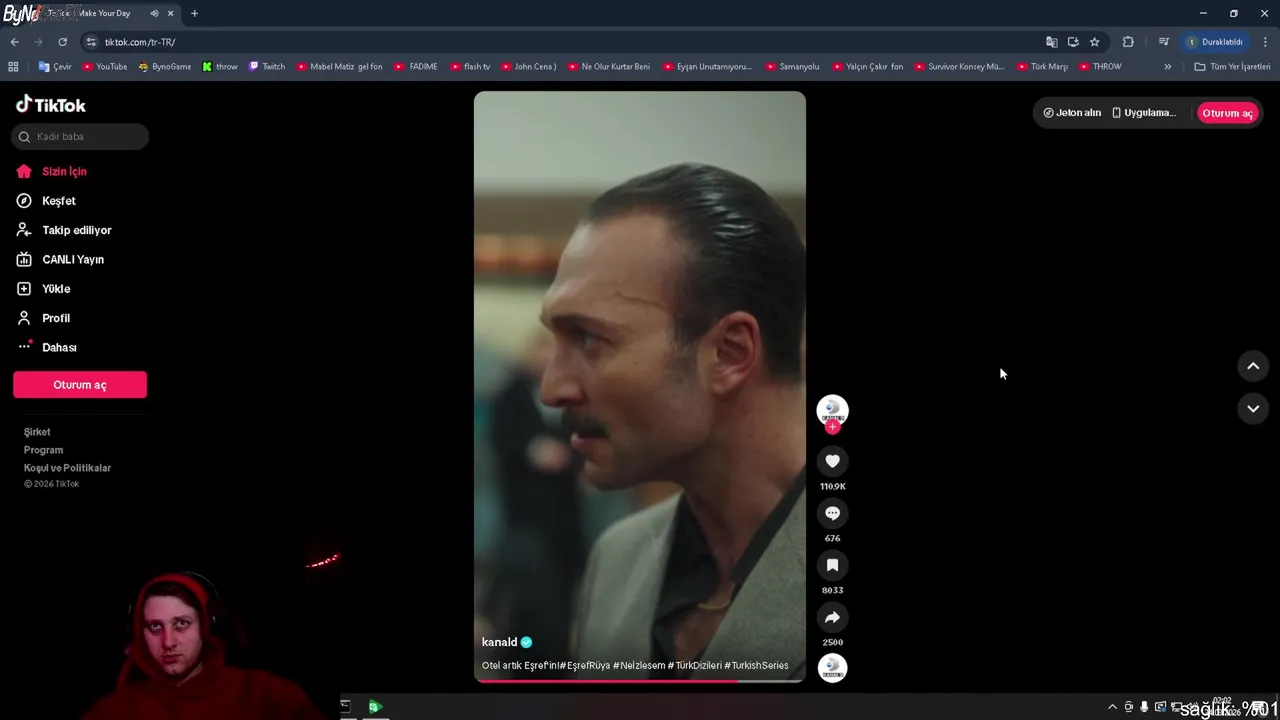The height and width of the screenshot is (720, 1280).
Task: Open the Sizin İçin home feed
Action: tap(52, 171)
